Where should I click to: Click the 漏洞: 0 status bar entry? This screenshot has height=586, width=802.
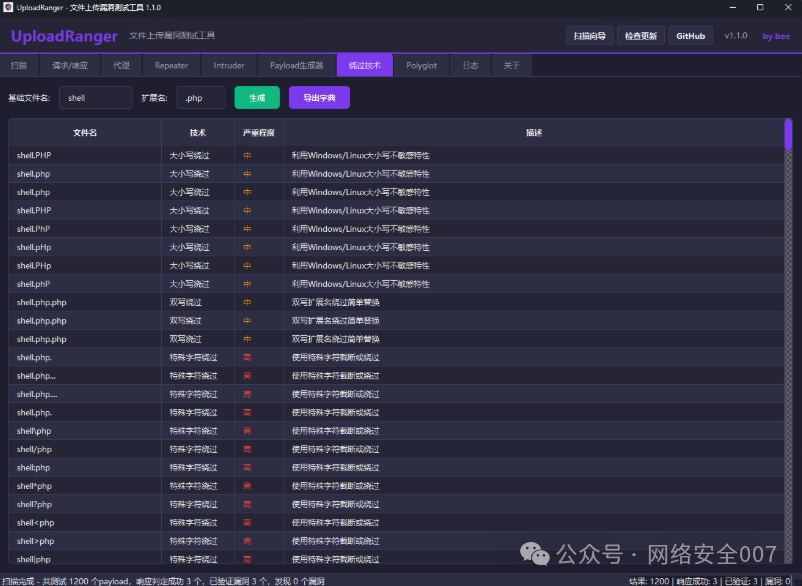[777, 581]
